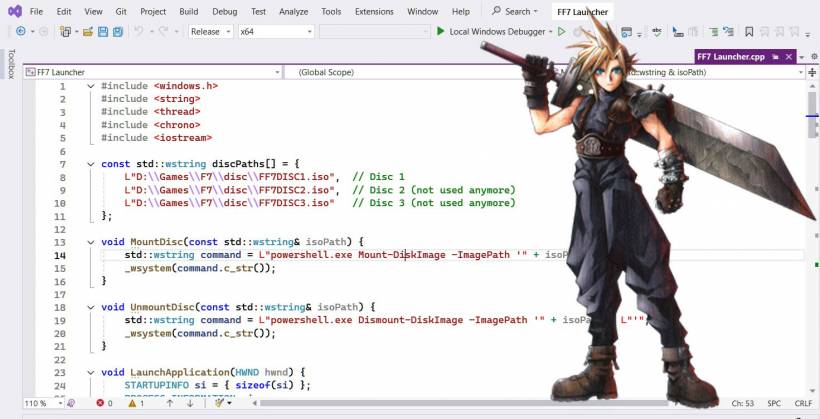820x419 pixels.
Task: Click the cursor member info toolbar icon
Action: point(678,32)
